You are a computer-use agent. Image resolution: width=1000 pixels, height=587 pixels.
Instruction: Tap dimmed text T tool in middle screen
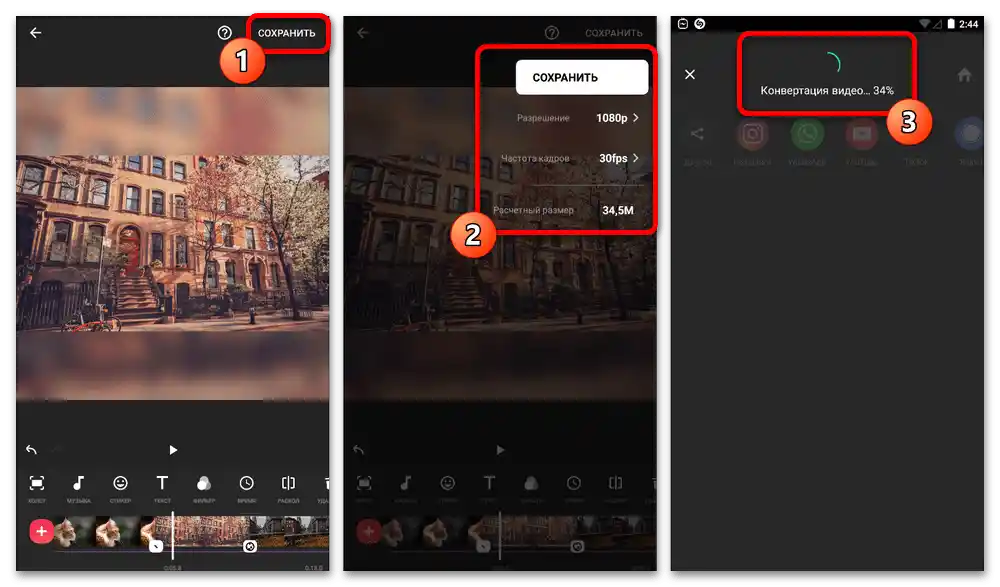(x=489, y=483)
